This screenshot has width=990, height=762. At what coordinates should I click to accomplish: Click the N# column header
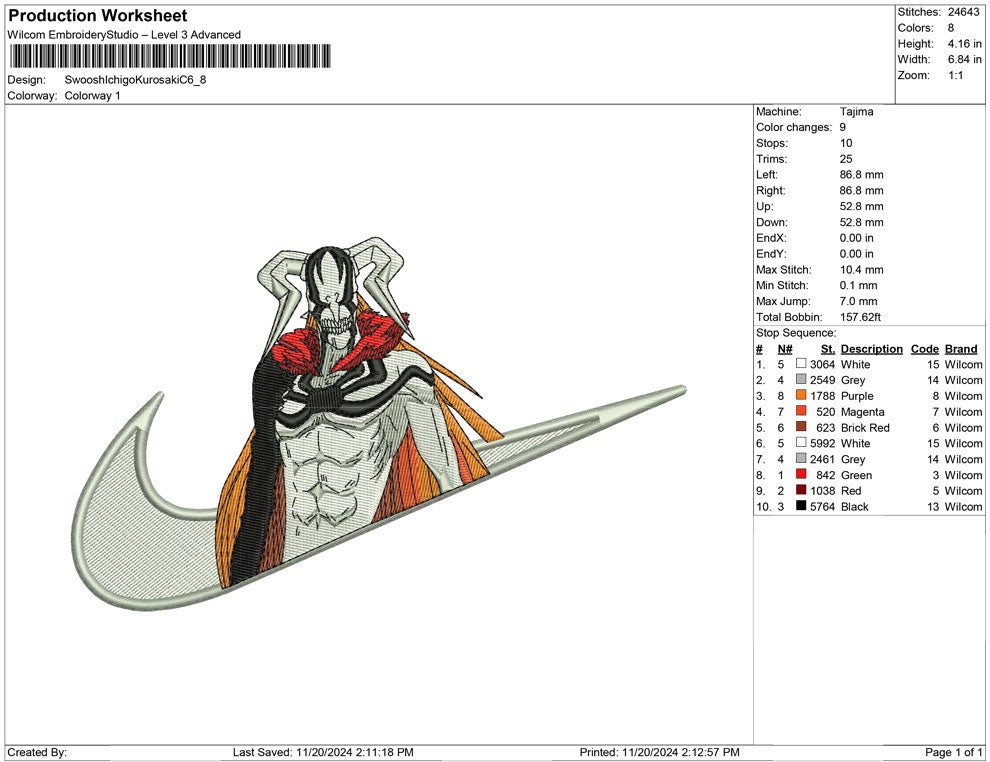tap(785, 349)
